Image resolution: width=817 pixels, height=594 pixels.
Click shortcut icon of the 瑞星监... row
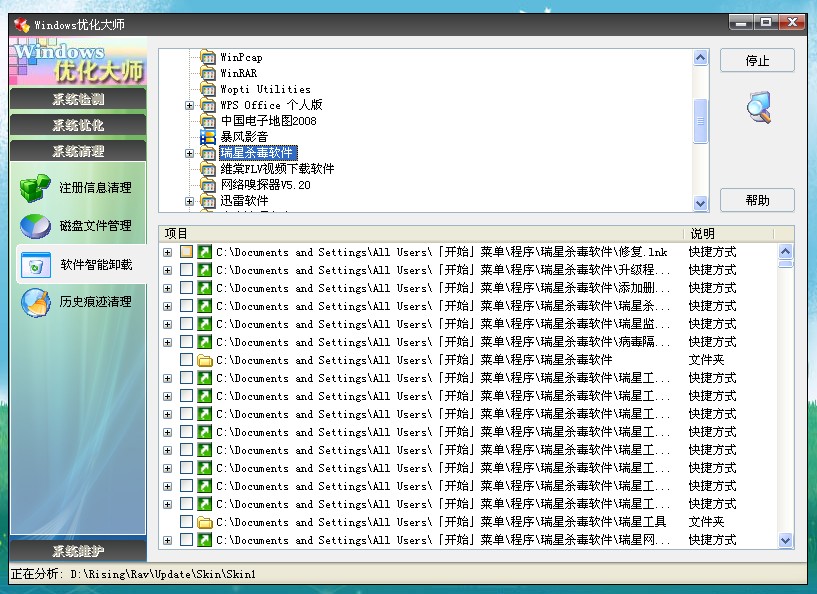(204, 324)
